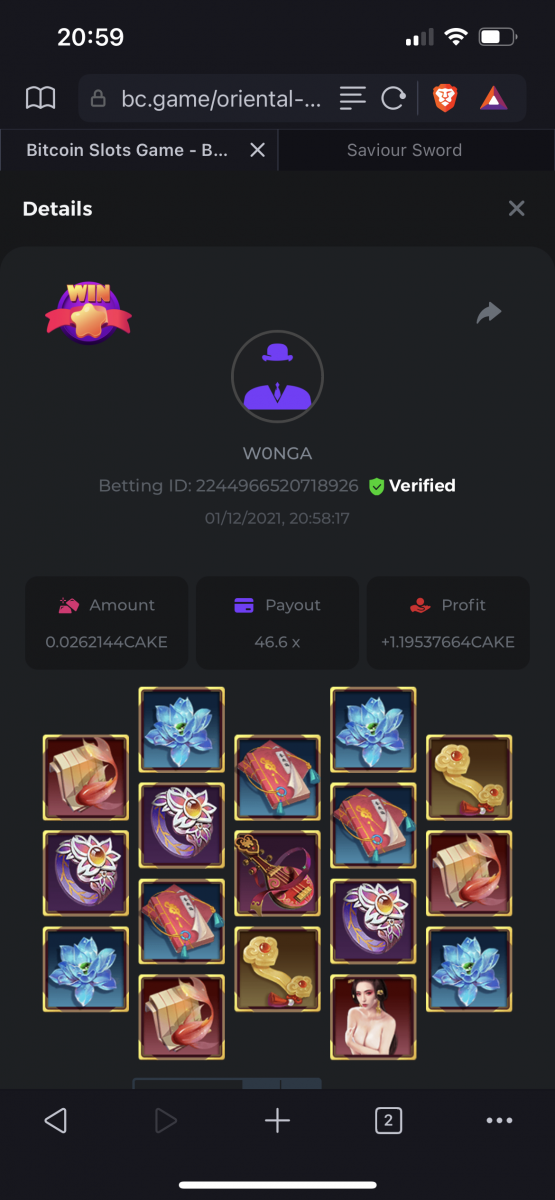Tap the Payout 46.6 x card
Image resolution: width=555 pixels, height=1200 pixels.
tap(277, 622)
